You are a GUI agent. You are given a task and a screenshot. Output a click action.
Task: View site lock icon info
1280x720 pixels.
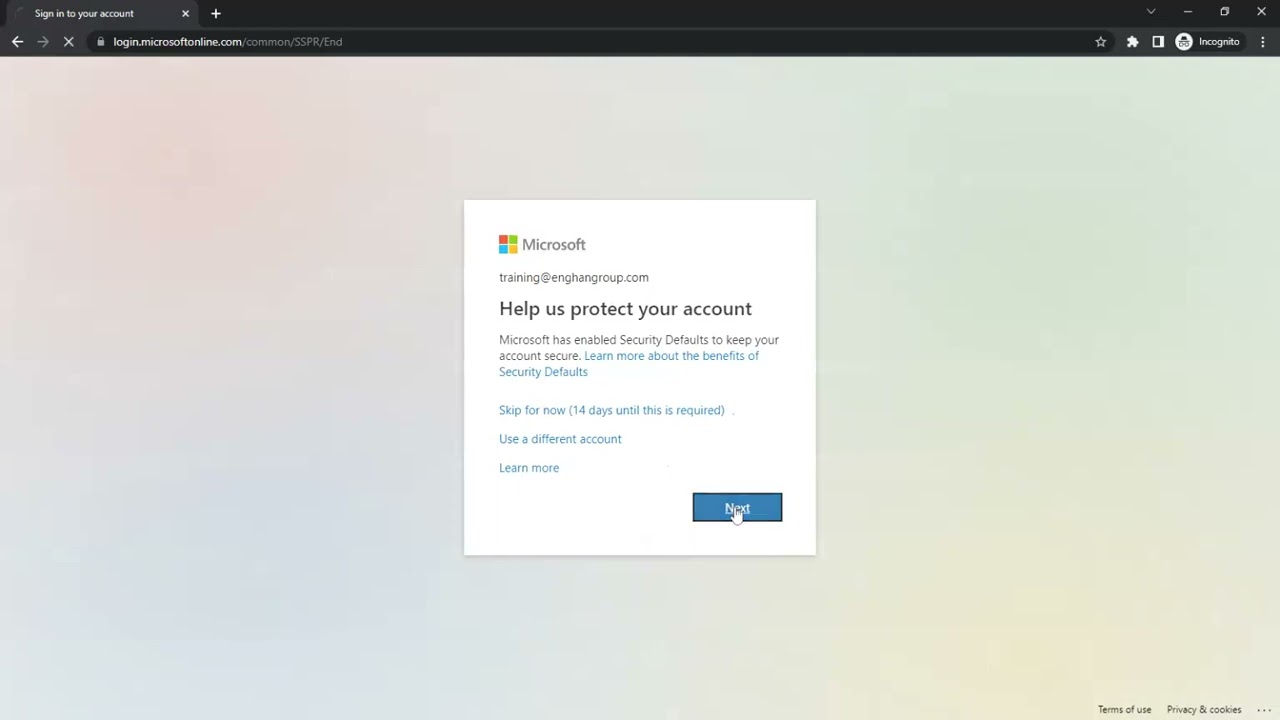[100, 42]
